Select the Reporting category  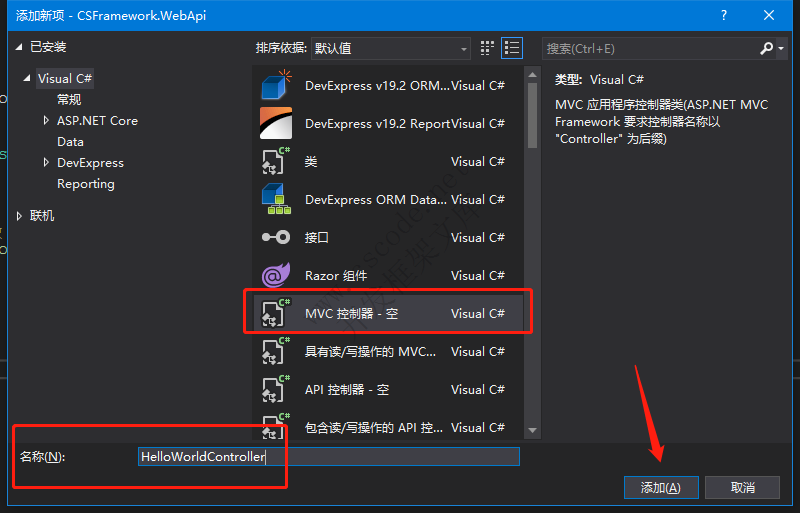click(x=86, y=184)
